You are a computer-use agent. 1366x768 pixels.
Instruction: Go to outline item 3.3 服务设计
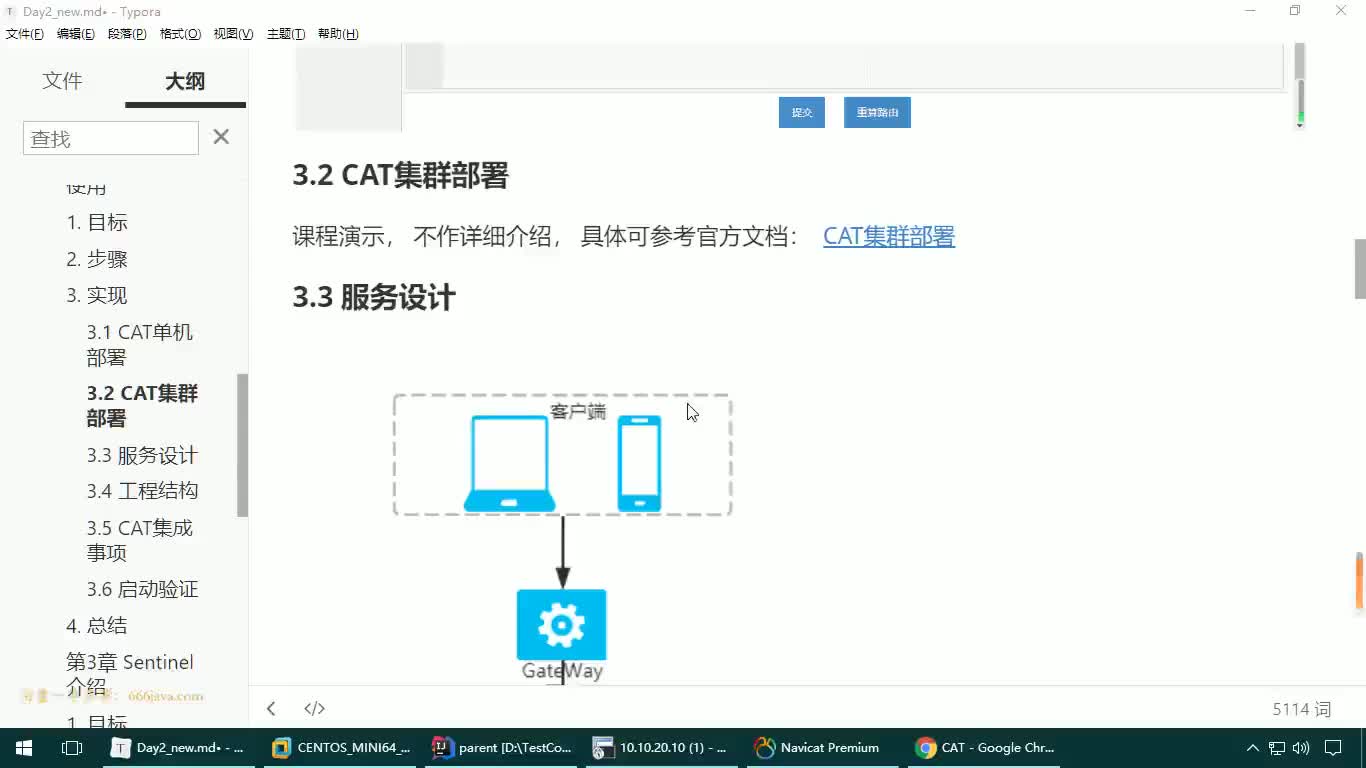[142, 455]
